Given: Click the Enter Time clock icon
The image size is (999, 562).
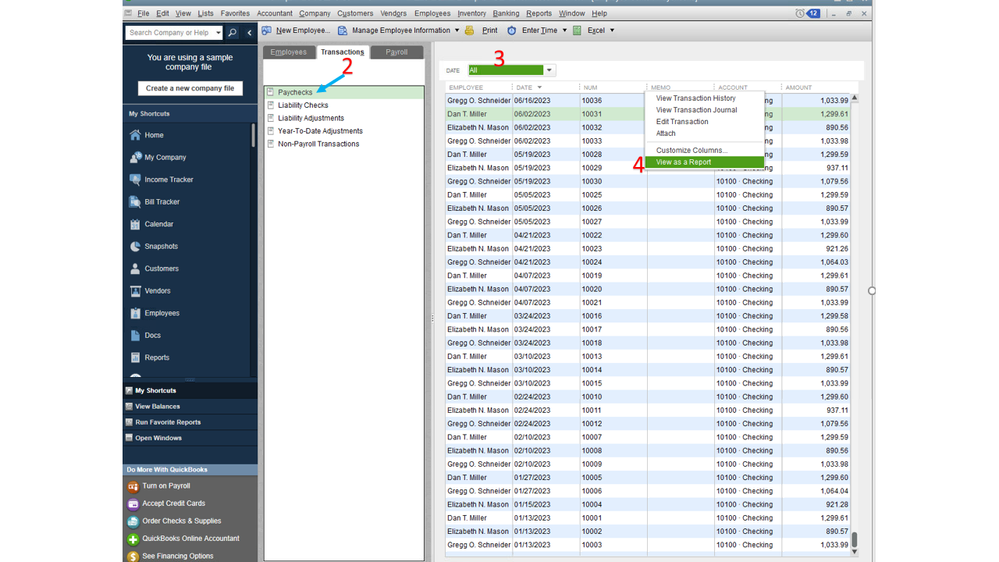Looking at the screenshot, I should [512, 31].
